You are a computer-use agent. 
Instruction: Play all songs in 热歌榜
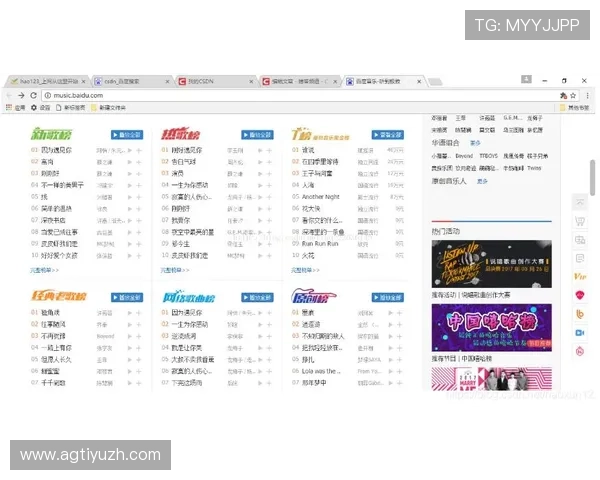257,135
